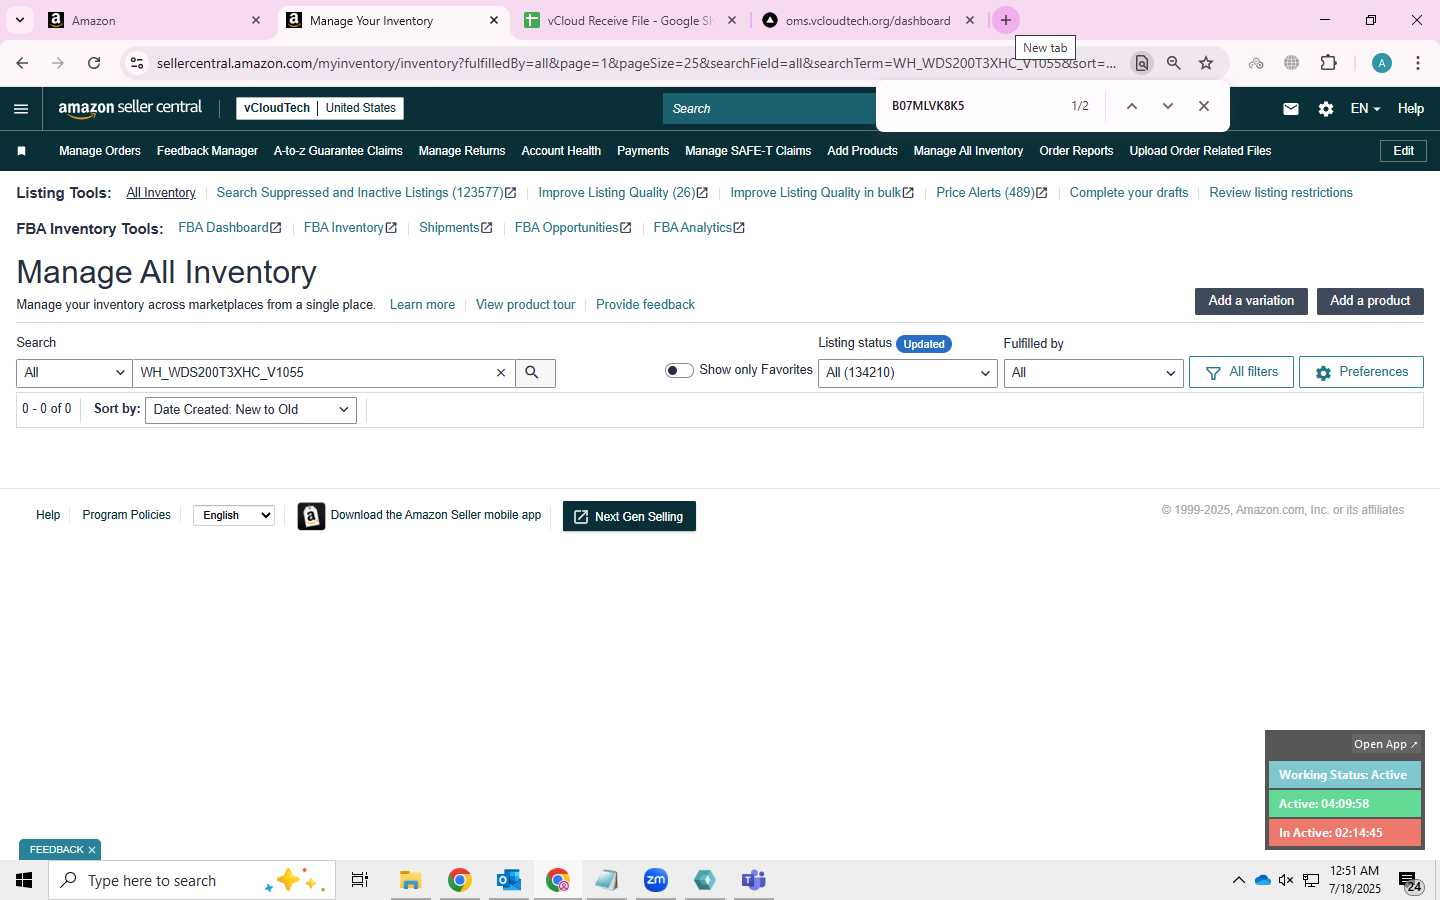Viewport: 1440px width, 900px height.
Task: Go back to the previous page
Action: 22,63
